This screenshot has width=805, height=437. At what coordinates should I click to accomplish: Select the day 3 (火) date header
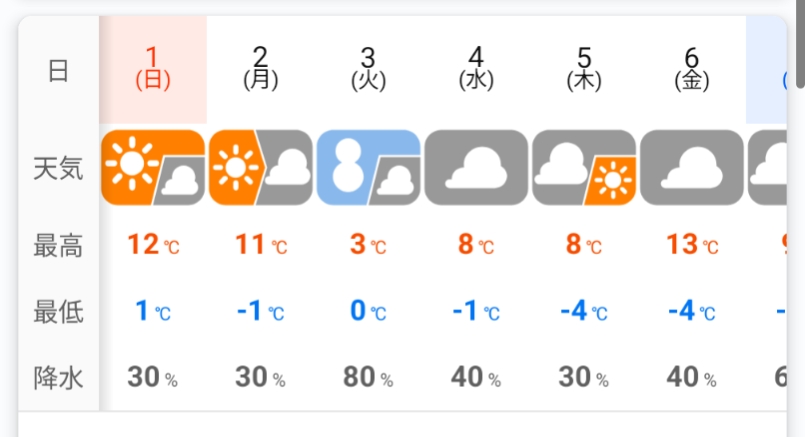(x=369, y=69)
